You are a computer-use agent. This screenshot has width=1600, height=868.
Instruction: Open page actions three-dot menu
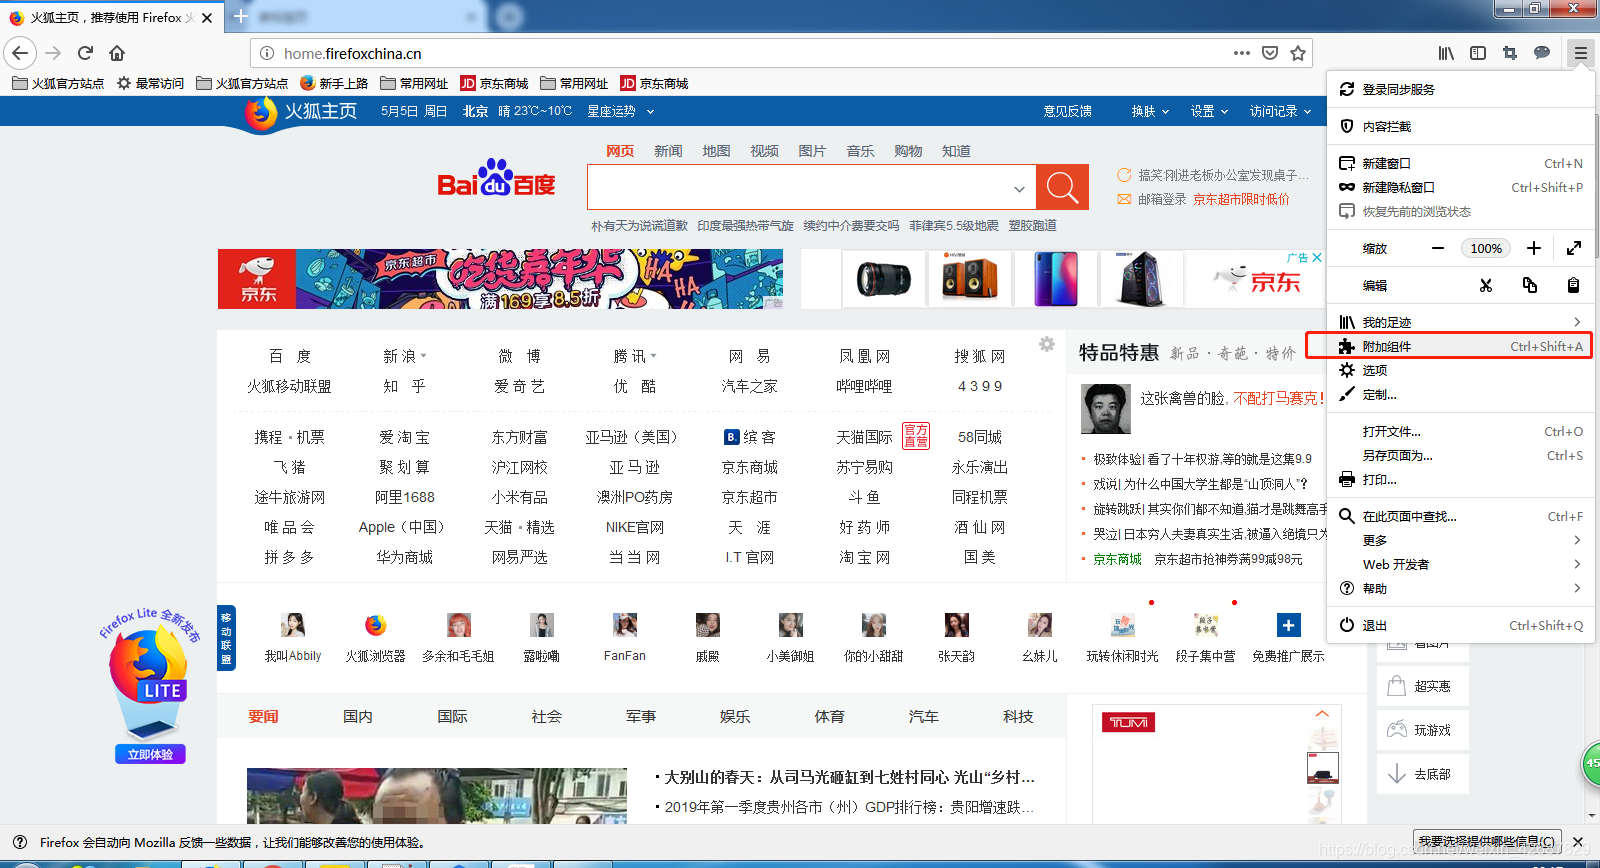1242,53
